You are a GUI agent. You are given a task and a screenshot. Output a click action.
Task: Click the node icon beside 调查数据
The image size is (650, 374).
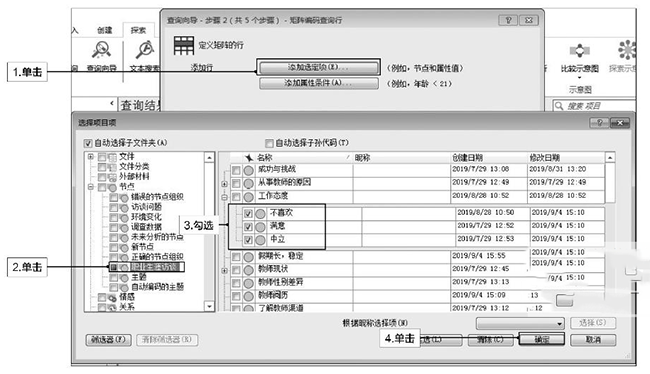[124, 227]
